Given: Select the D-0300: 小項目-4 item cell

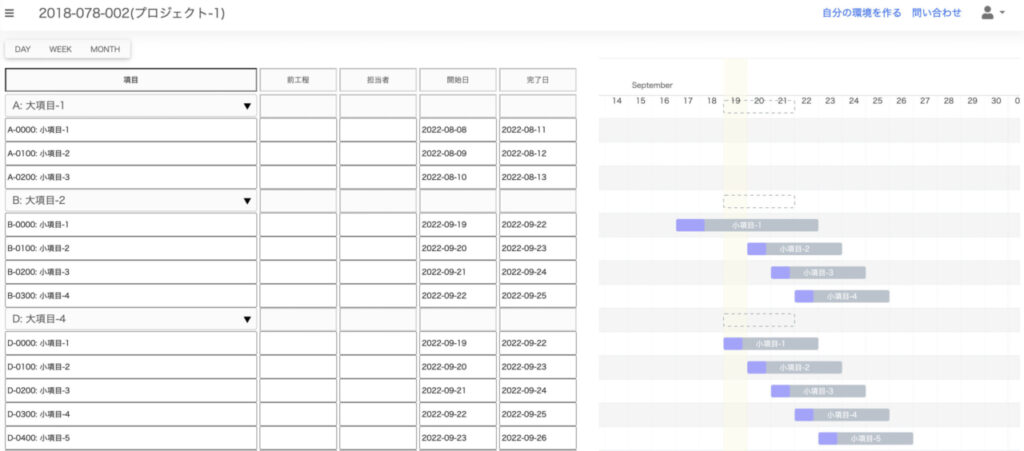Looking at the screenshot, I should (131, 414).
